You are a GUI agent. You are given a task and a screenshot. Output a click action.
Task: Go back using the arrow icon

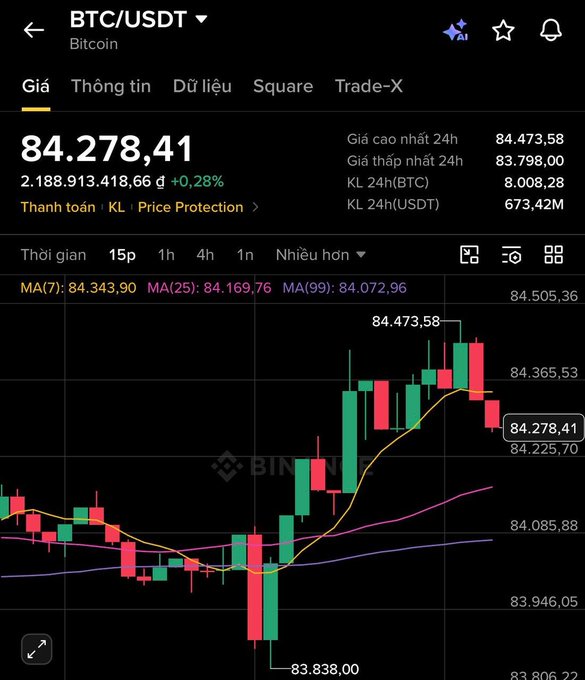(34, 30)
